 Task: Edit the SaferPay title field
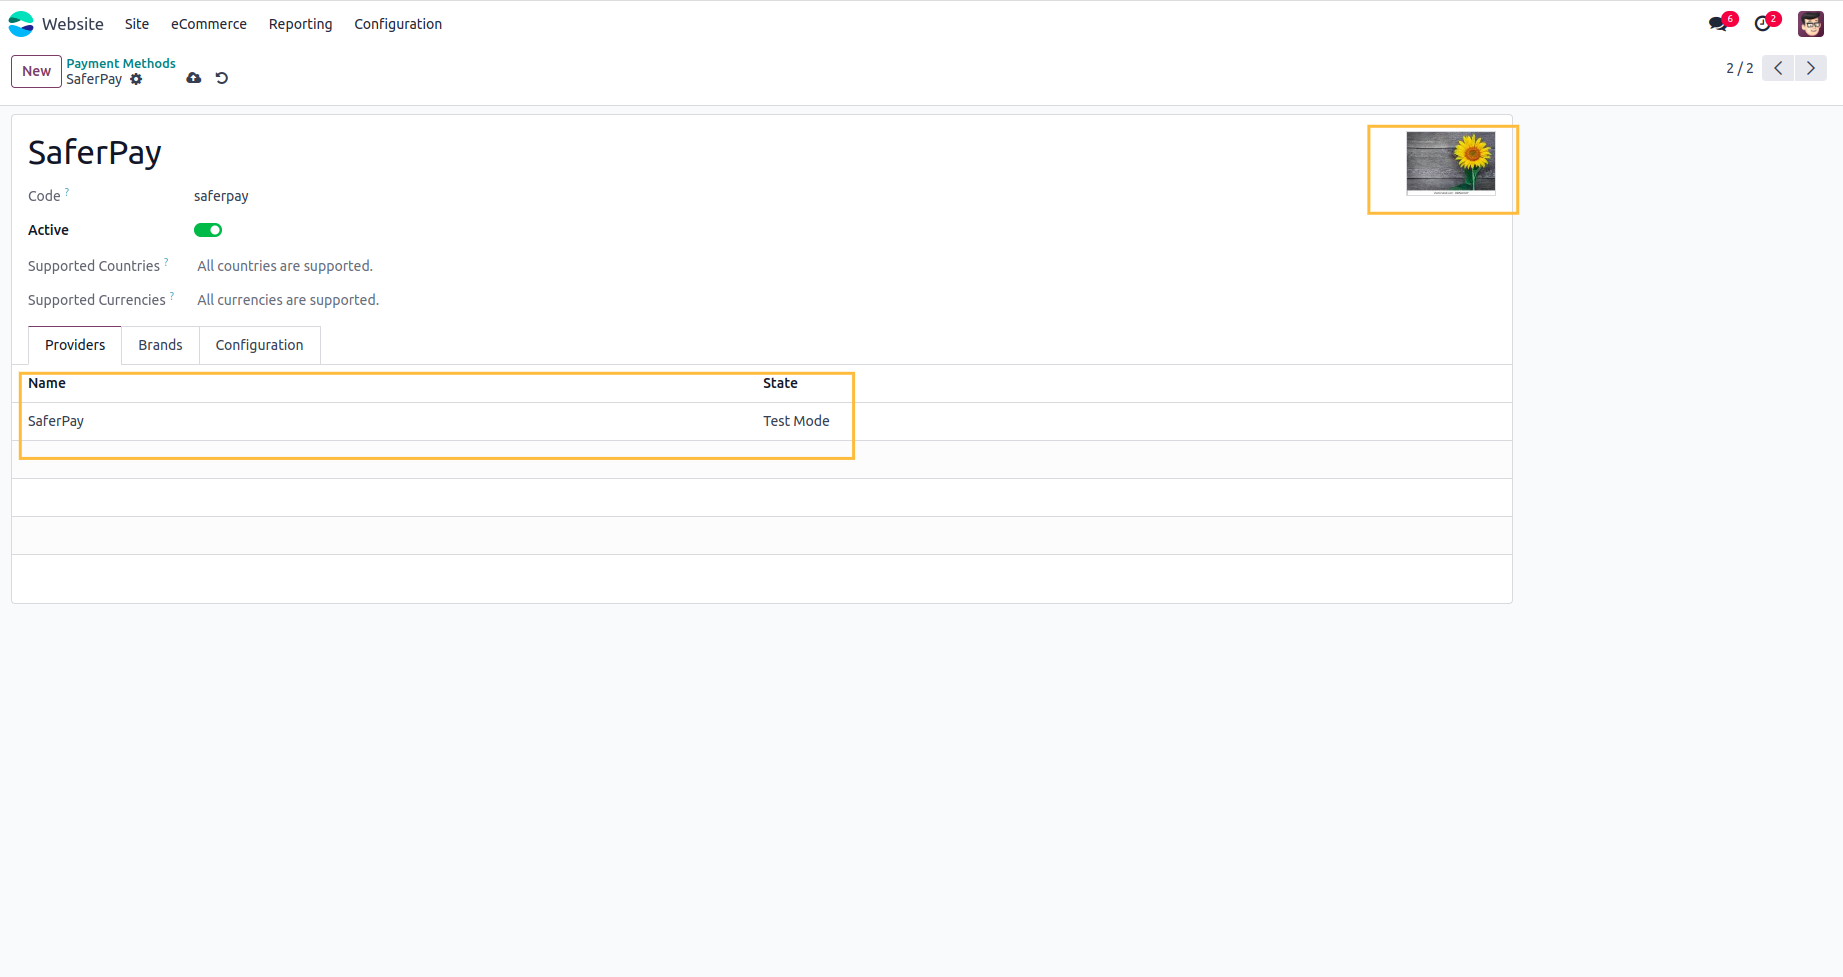95,153
